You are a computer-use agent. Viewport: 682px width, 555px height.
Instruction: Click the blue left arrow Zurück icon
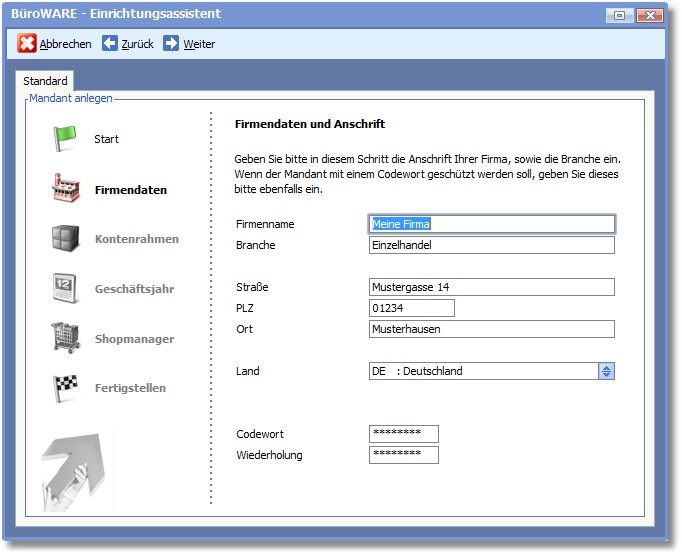pyautogui.click(x=110, y=43)
